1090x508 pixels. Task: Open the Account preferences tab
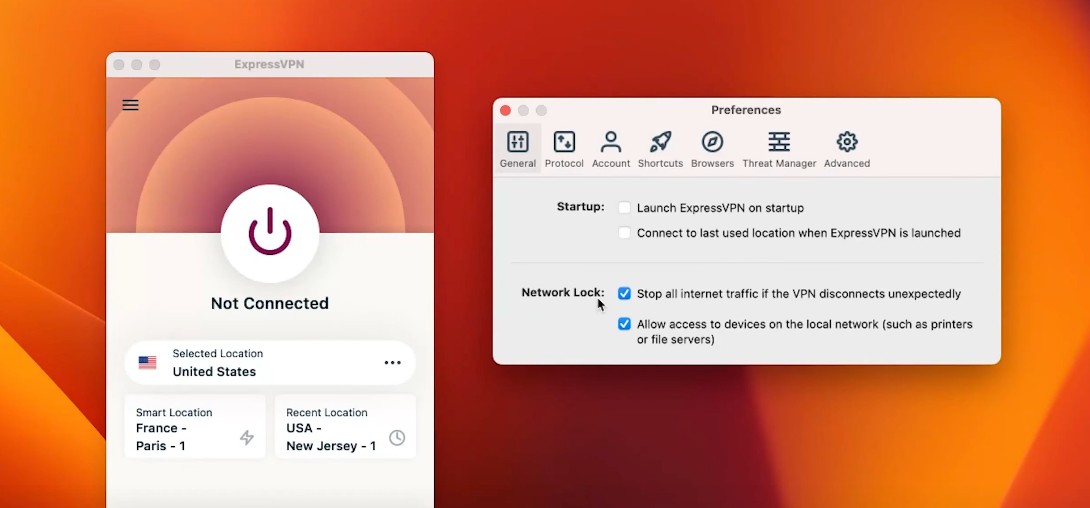point(611,149)
